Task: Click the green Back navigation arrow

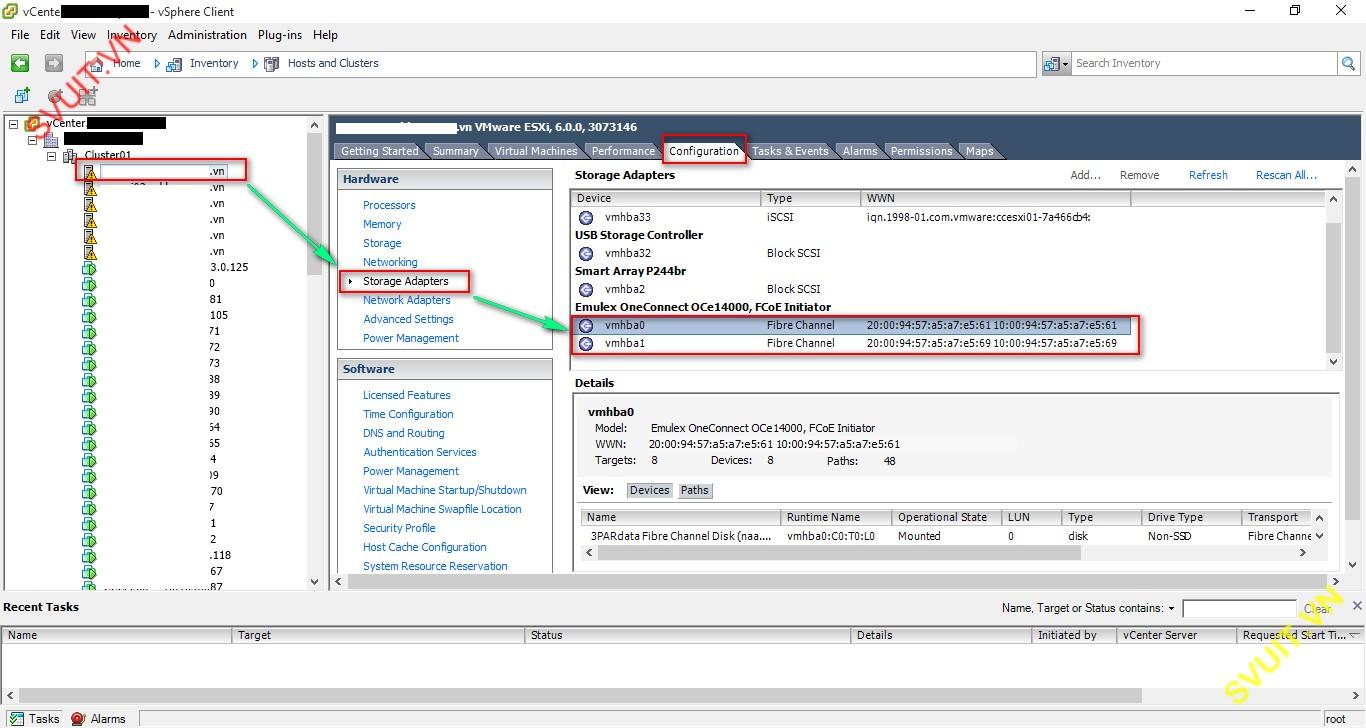Action: [20, 63]
